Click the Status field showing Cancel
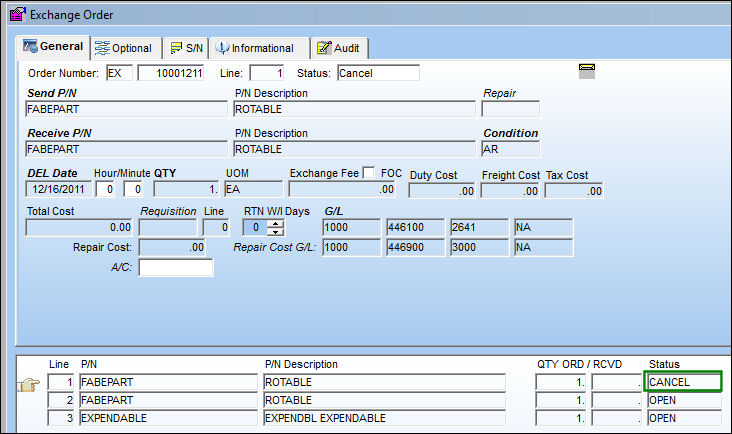 pos(378,73)
